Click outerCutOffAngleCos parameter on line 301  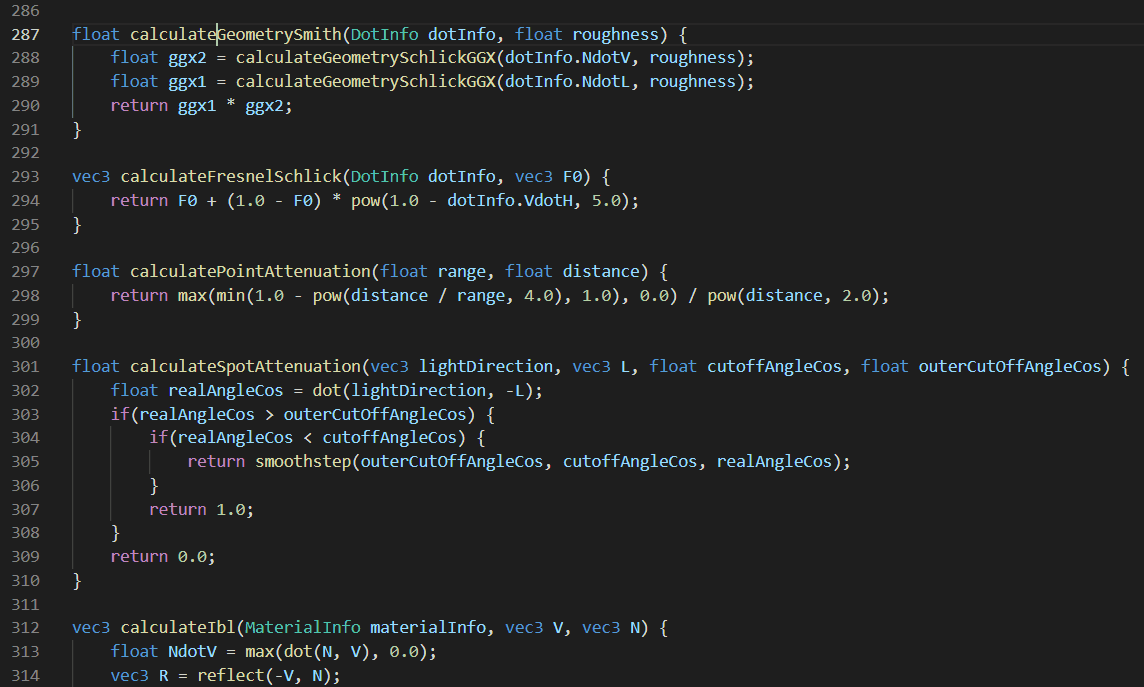coord(1010,366)
